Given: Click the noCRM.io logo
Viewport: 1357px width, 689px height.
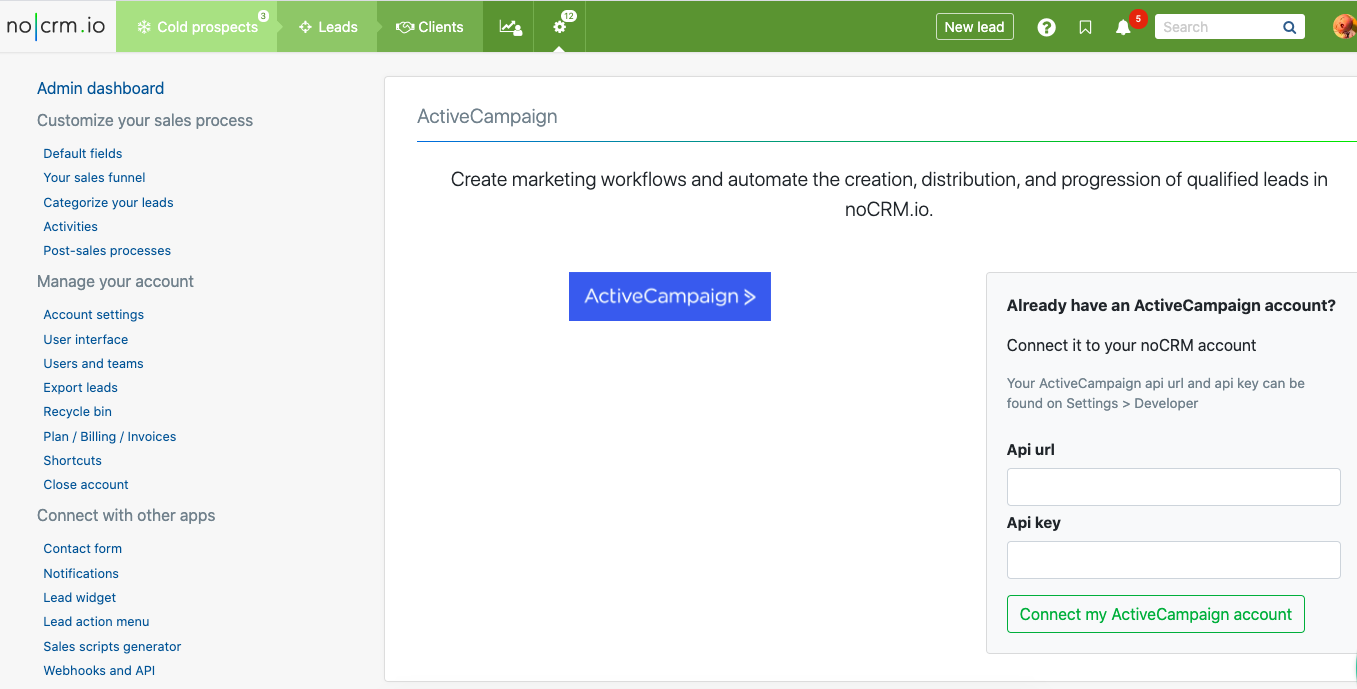Looking at the screenshot, I should coord(56,27).
